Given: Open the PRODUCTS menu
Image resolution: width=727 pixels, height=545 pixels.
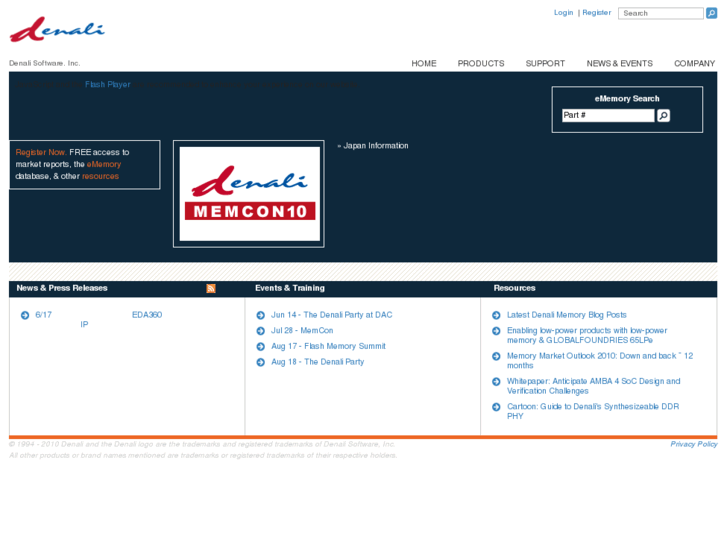Looking at the screenshot, I should click(x=481, y=64).
